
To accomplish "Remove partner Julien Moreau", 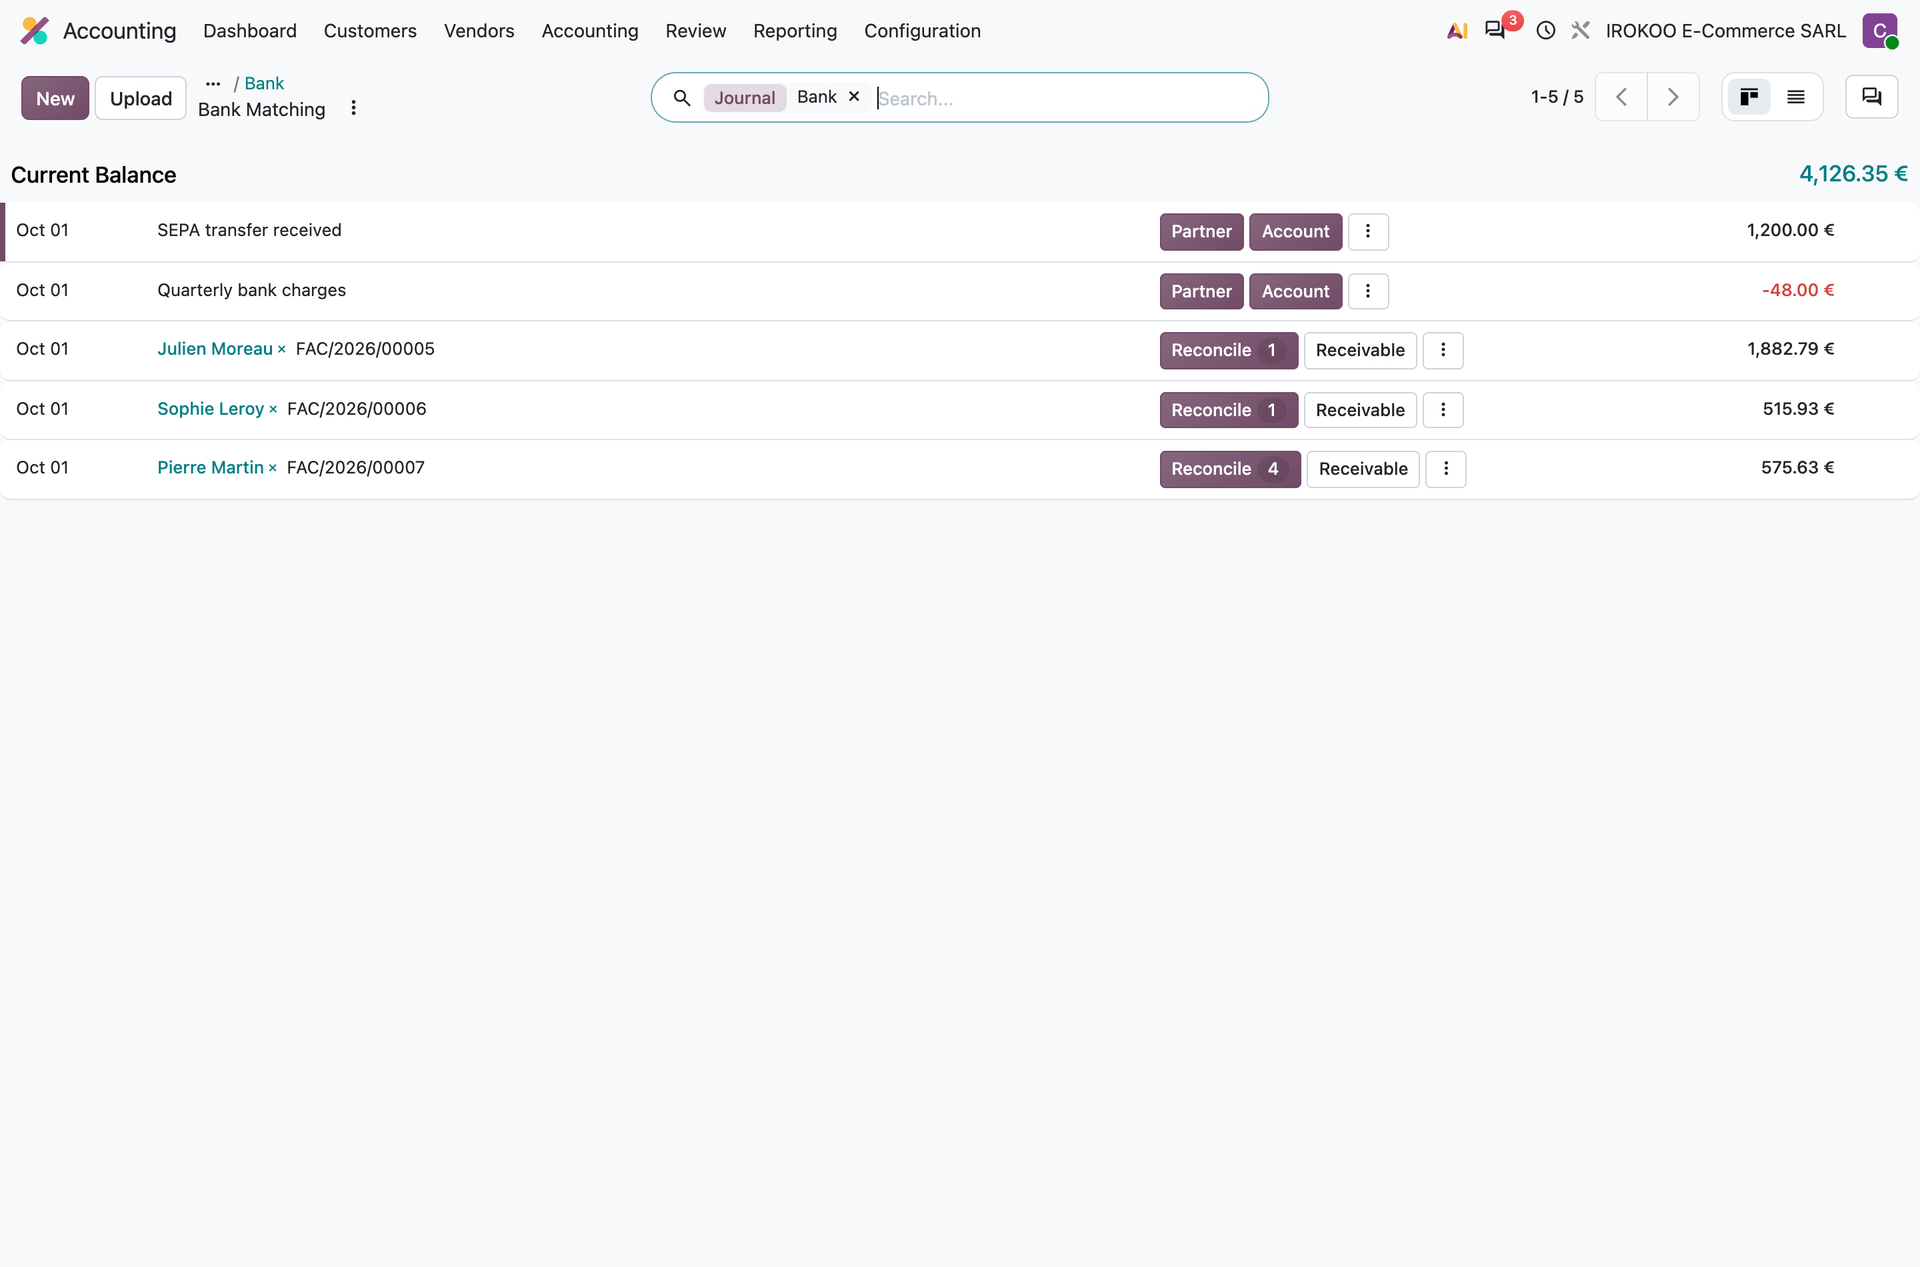I will [282, 350].
